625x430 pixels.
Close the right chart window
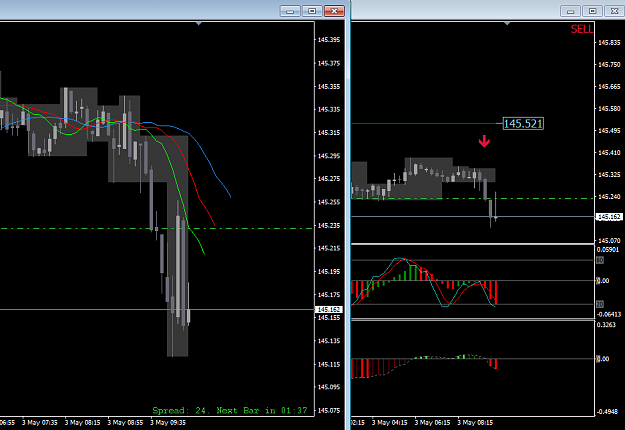(615, 11)
